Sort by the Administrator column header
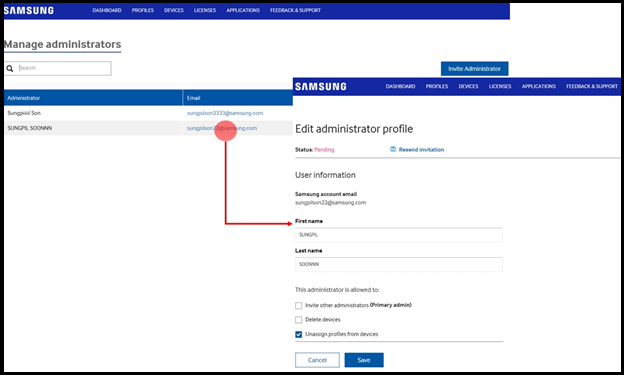624x375 pixels. 93,98
